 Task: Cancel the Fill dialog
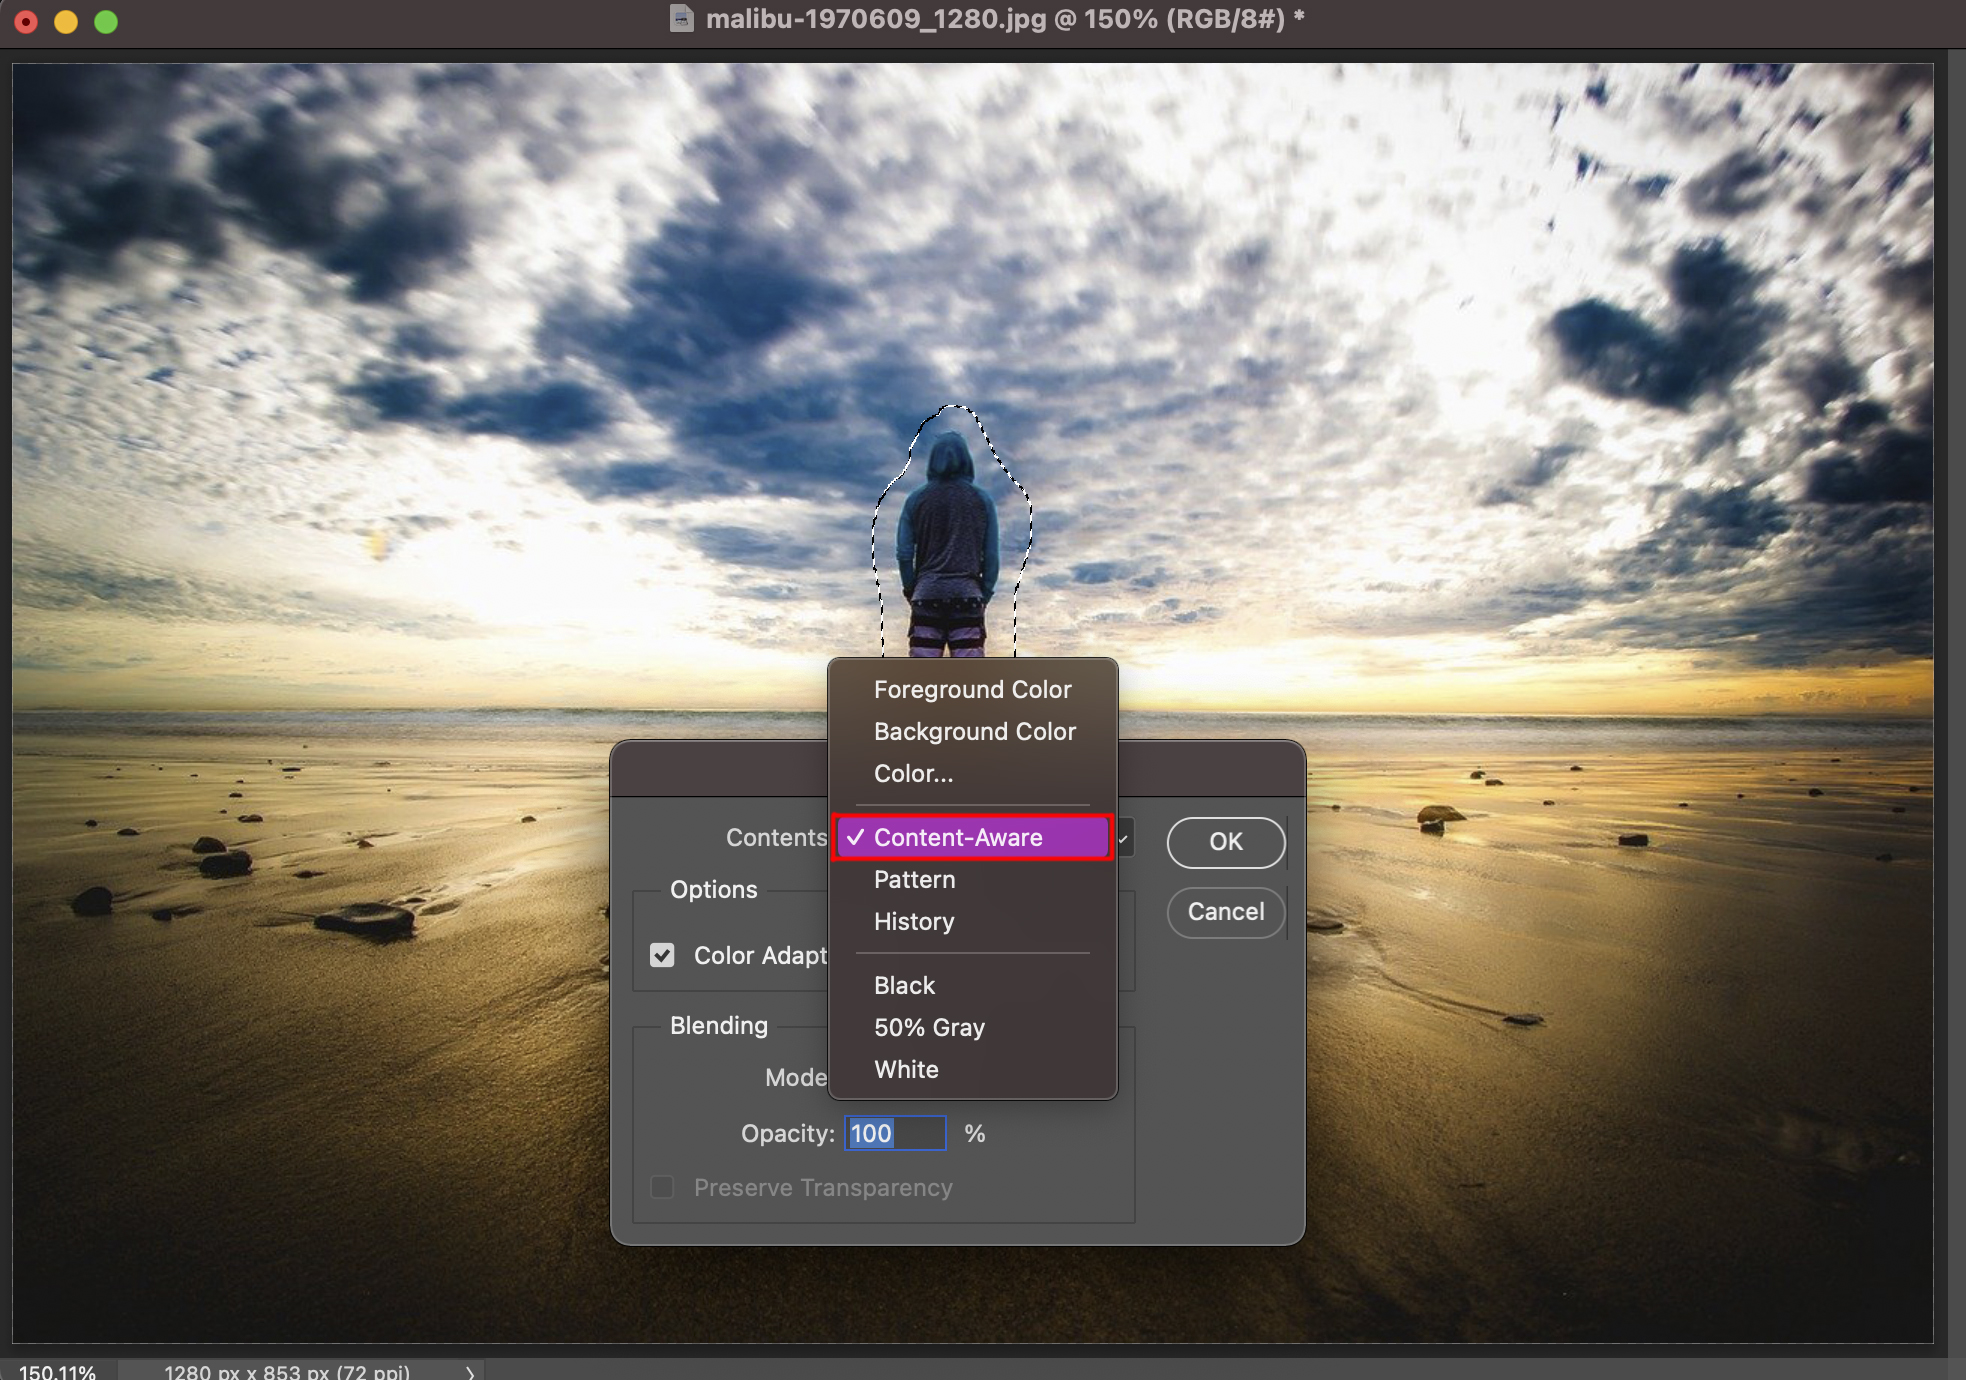(x=1225, y=912)
